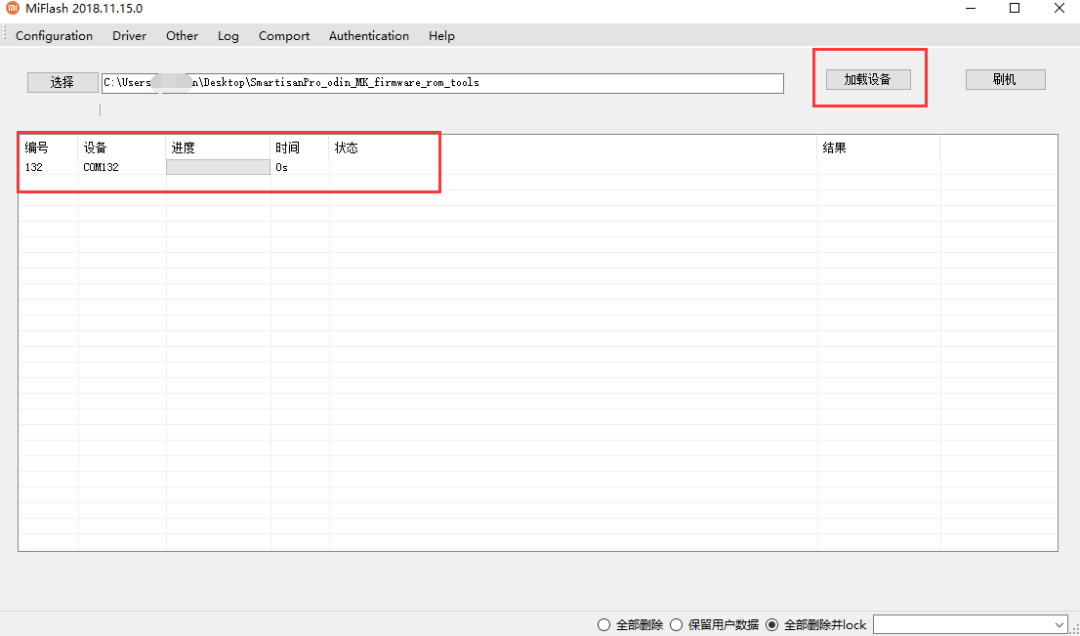Click the 132 number cell

coord(34,167)
